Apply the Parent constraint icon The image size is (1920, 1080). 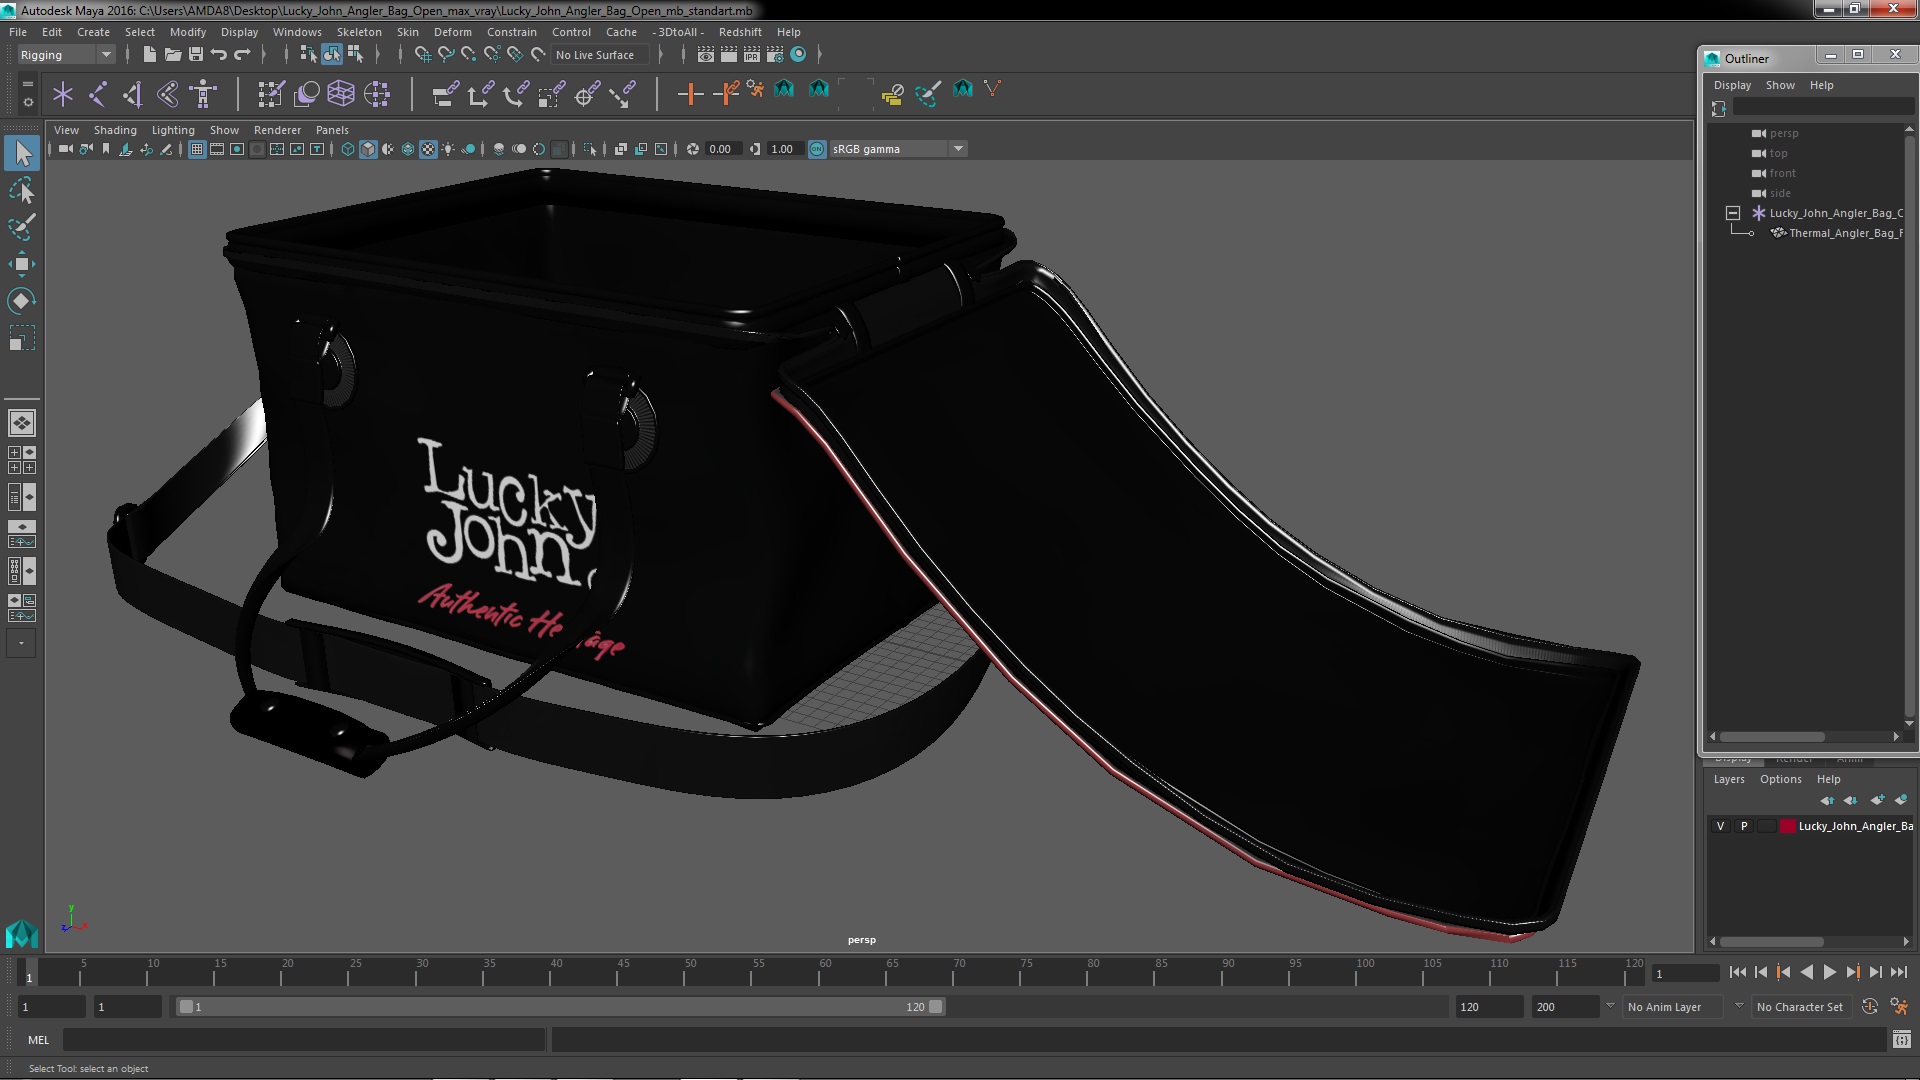(x=445, y=95)
